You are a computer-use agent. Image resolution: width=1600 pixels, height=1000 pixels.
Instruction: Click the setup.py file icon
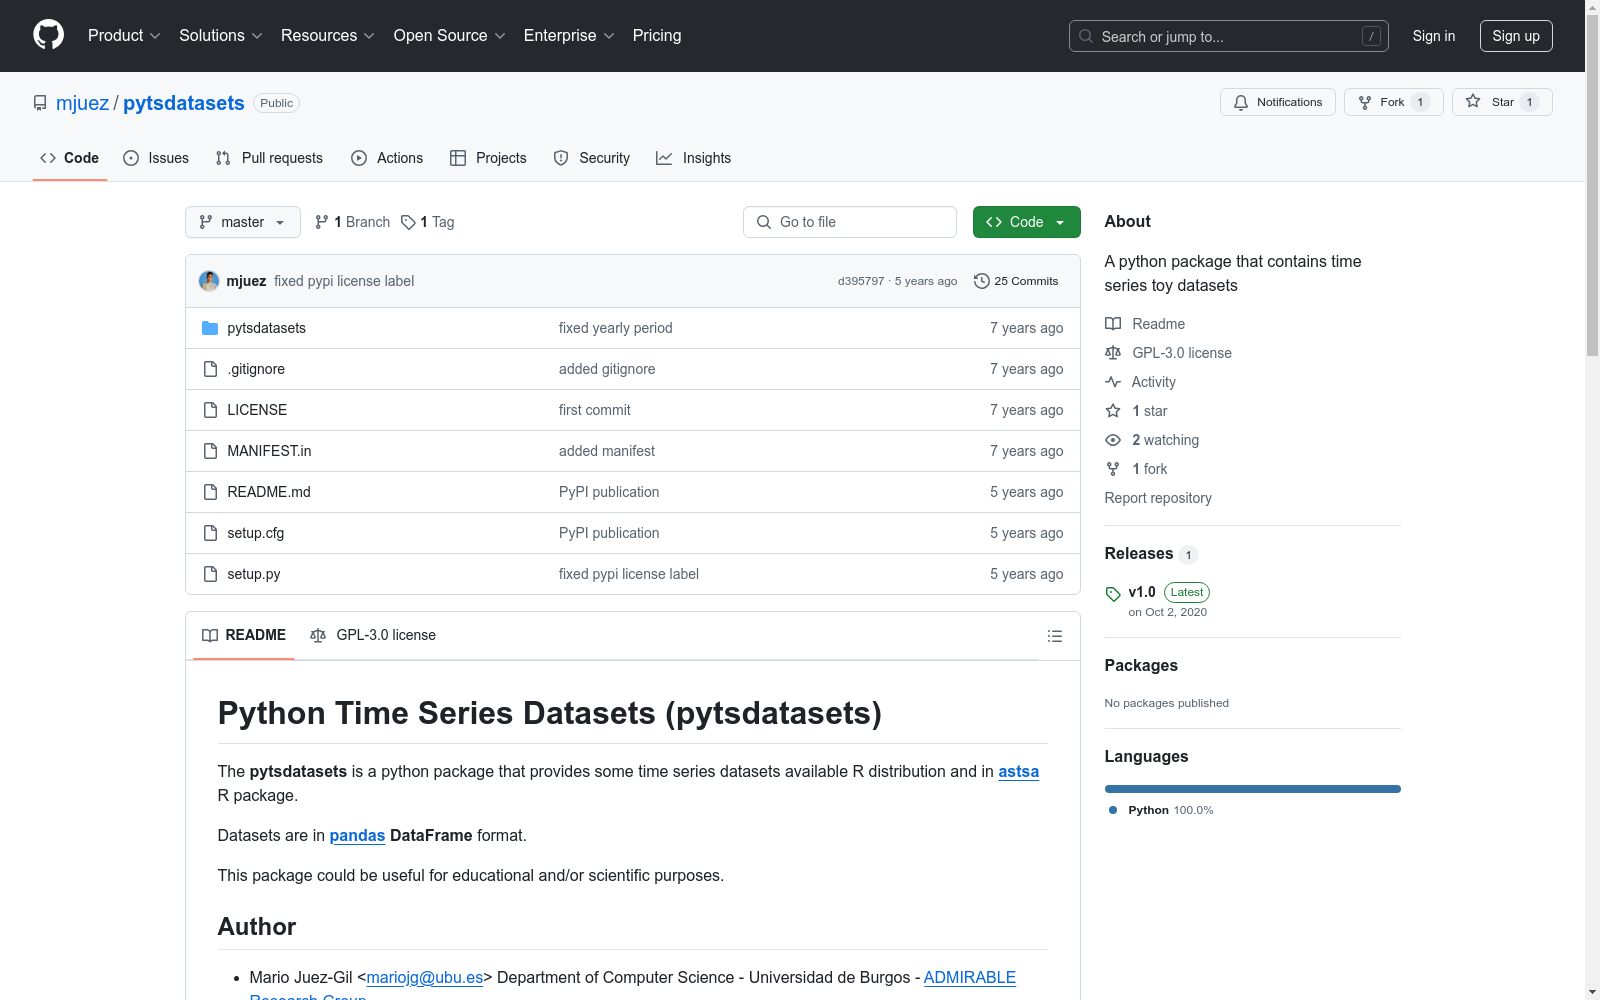coord(210,574)
